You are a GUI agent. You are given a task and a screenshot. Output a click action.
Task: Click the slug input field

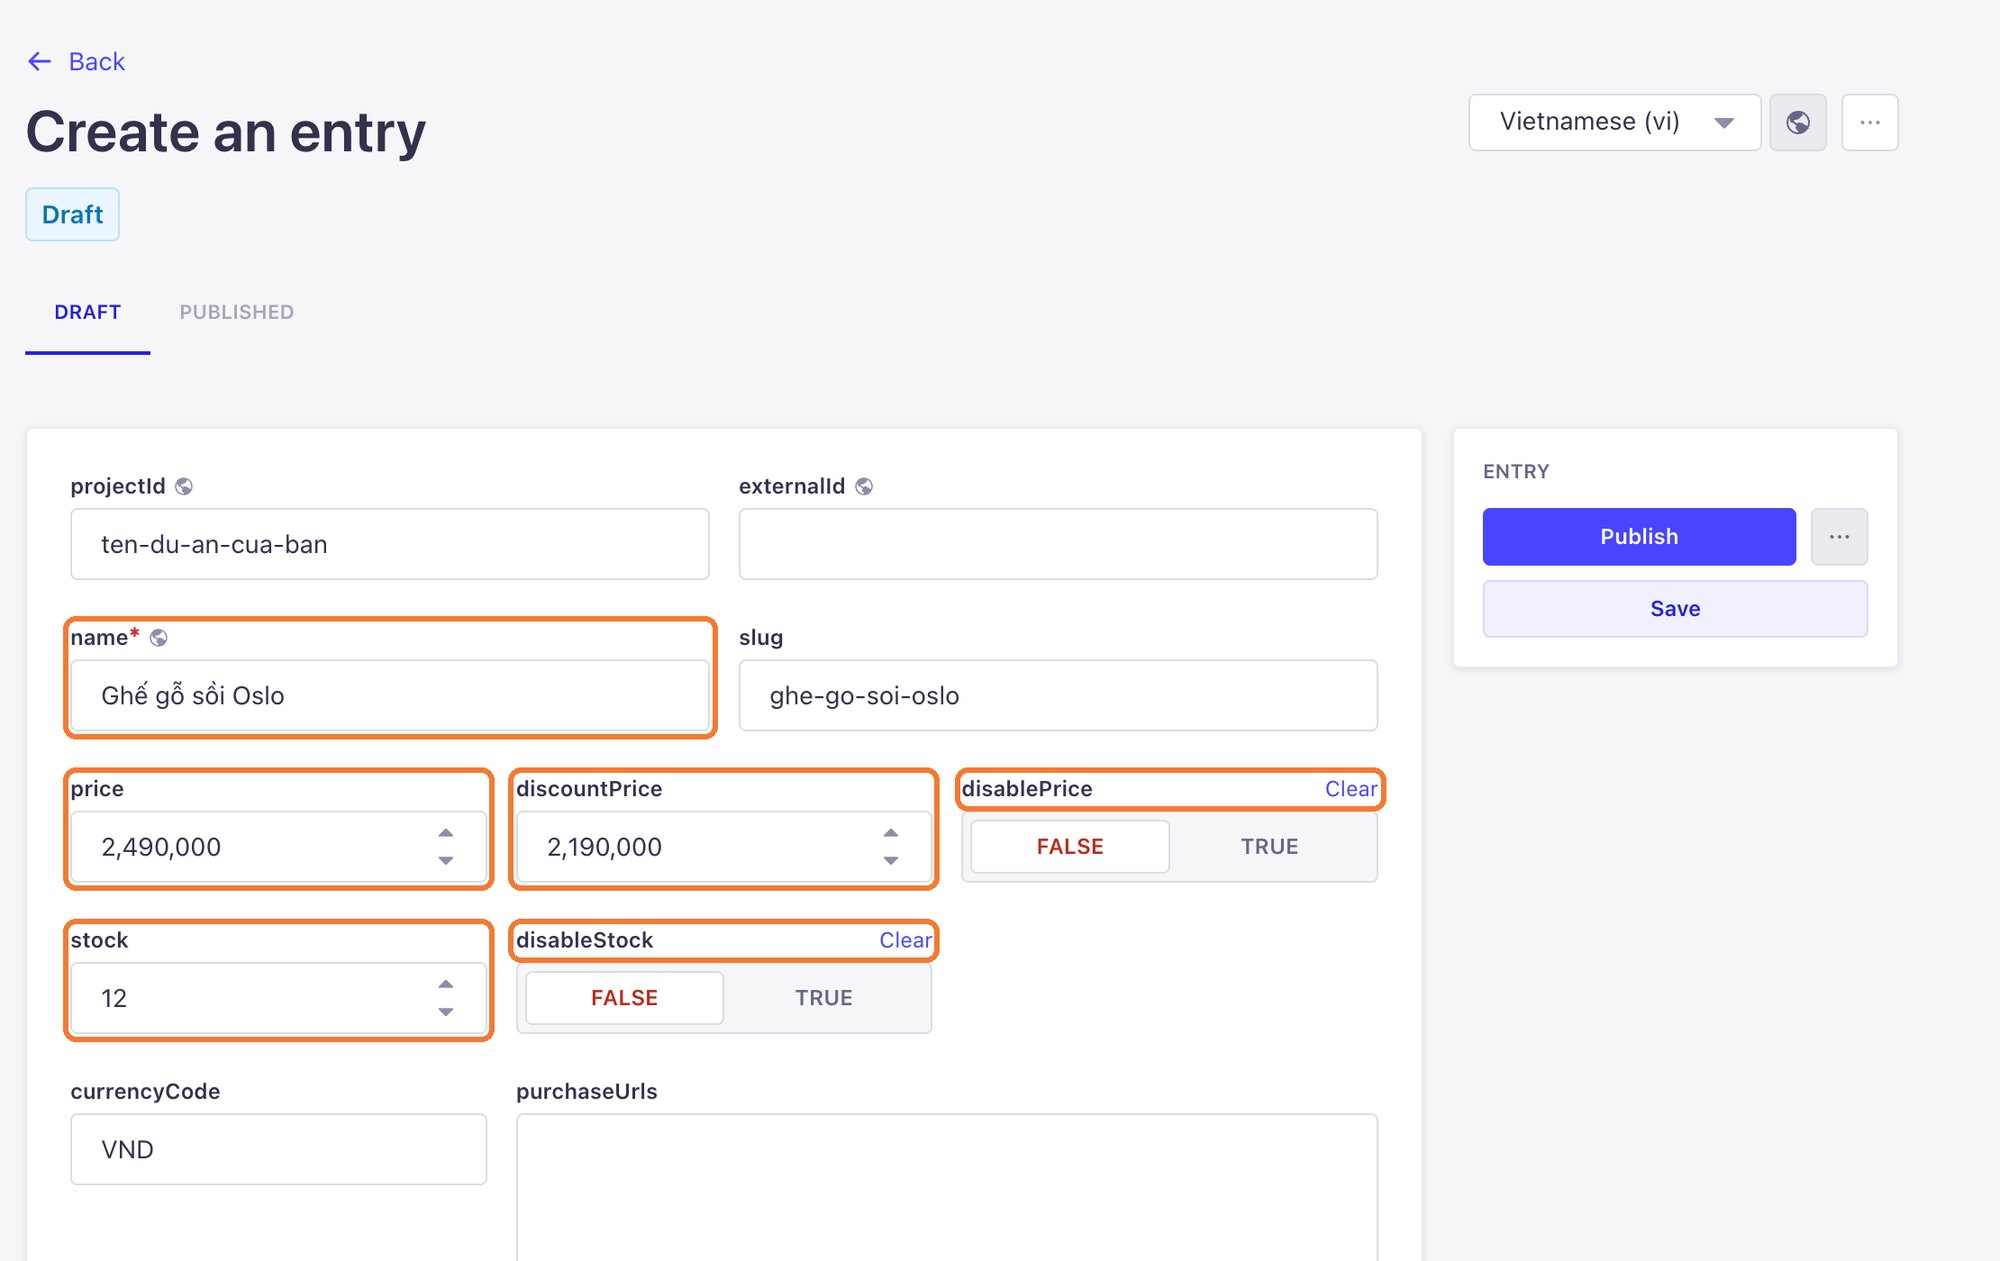pos(1058,695)
